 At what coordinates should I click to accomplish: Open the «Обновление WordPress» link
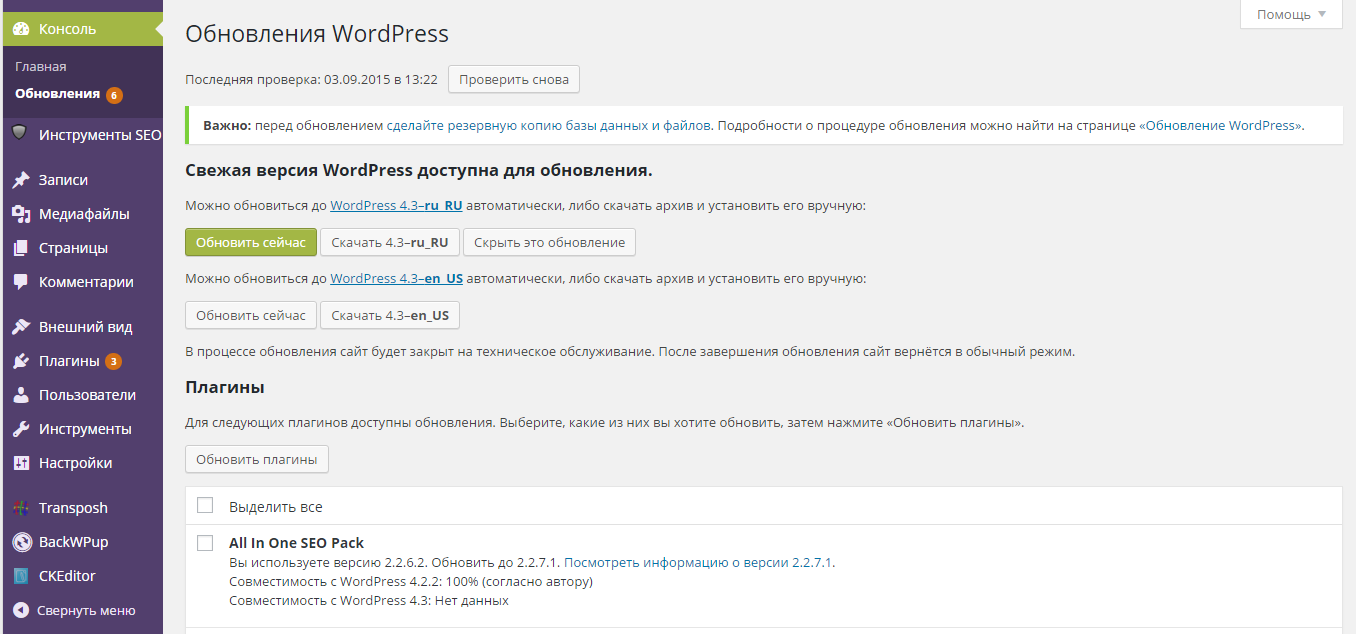pyautogui.click(x=1220, y=126)
